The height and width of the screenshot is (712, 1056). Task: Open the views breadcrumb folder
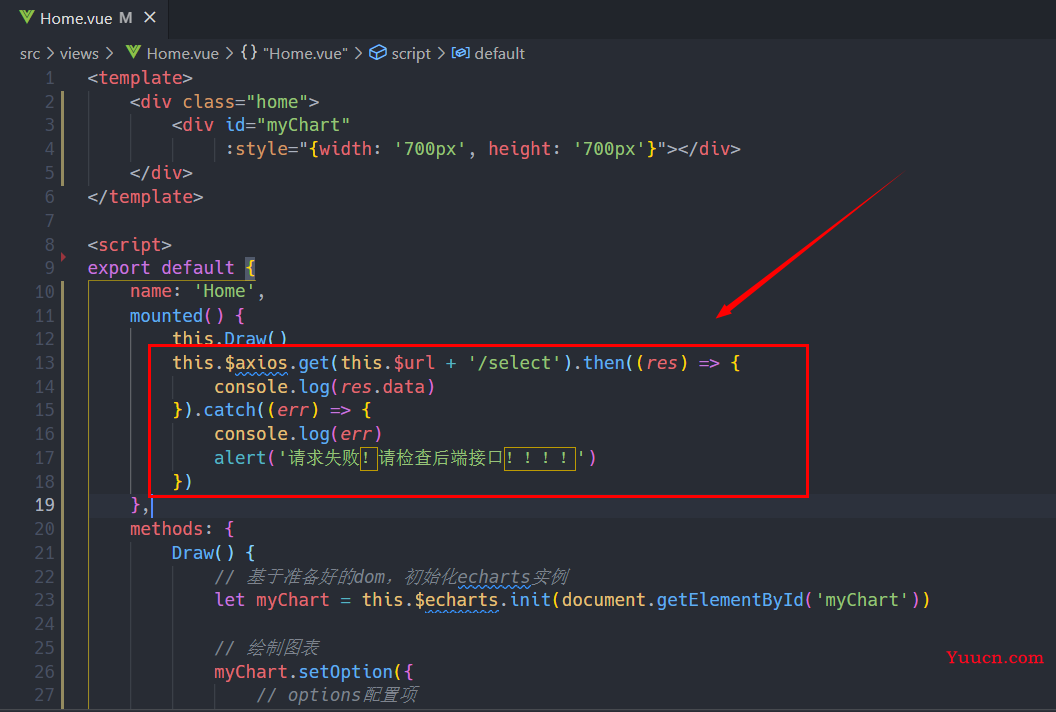coord(79,54)
